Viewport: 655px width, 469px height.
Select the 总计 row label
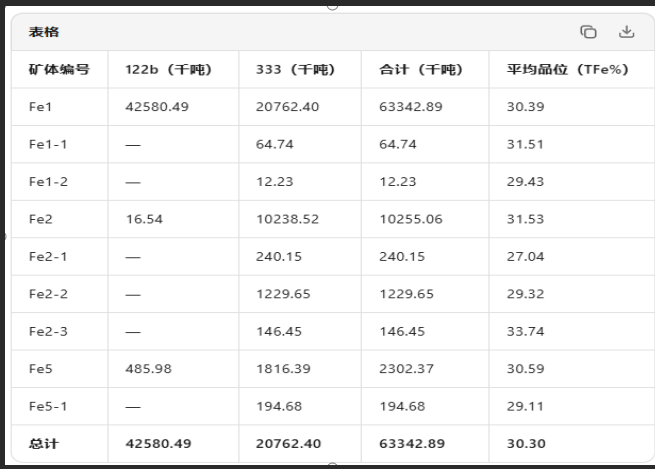coord(44,444)
